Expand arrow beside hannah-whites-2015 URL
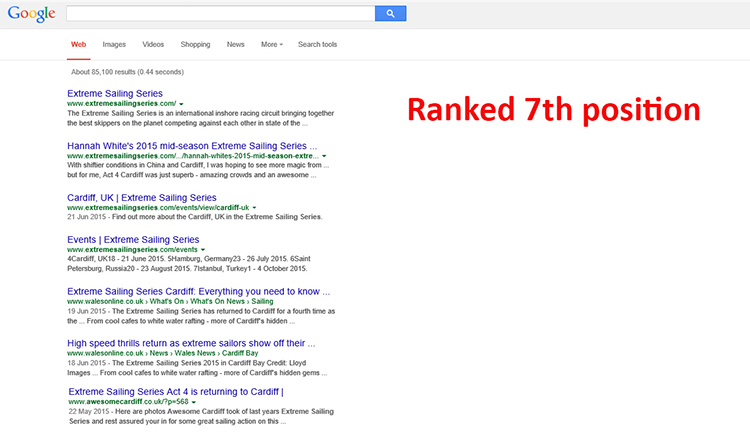 coord(324,156)
